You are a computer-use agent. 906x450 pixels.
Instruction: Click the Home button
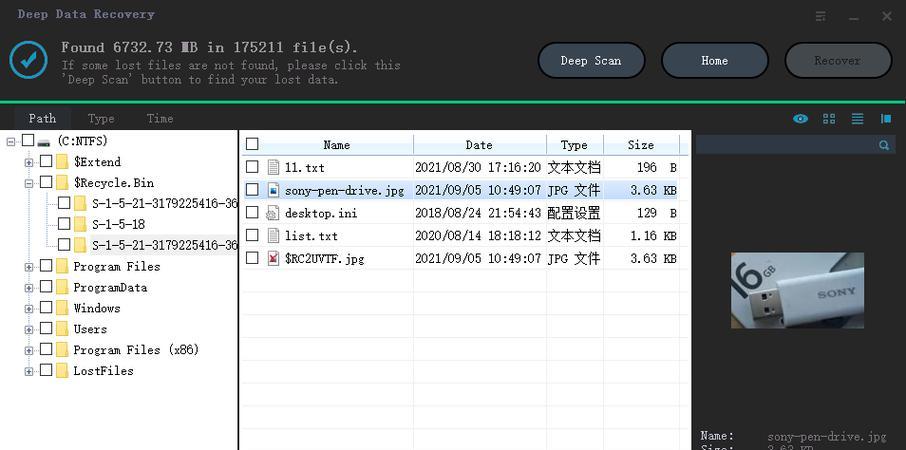click(x=715, y=61)
